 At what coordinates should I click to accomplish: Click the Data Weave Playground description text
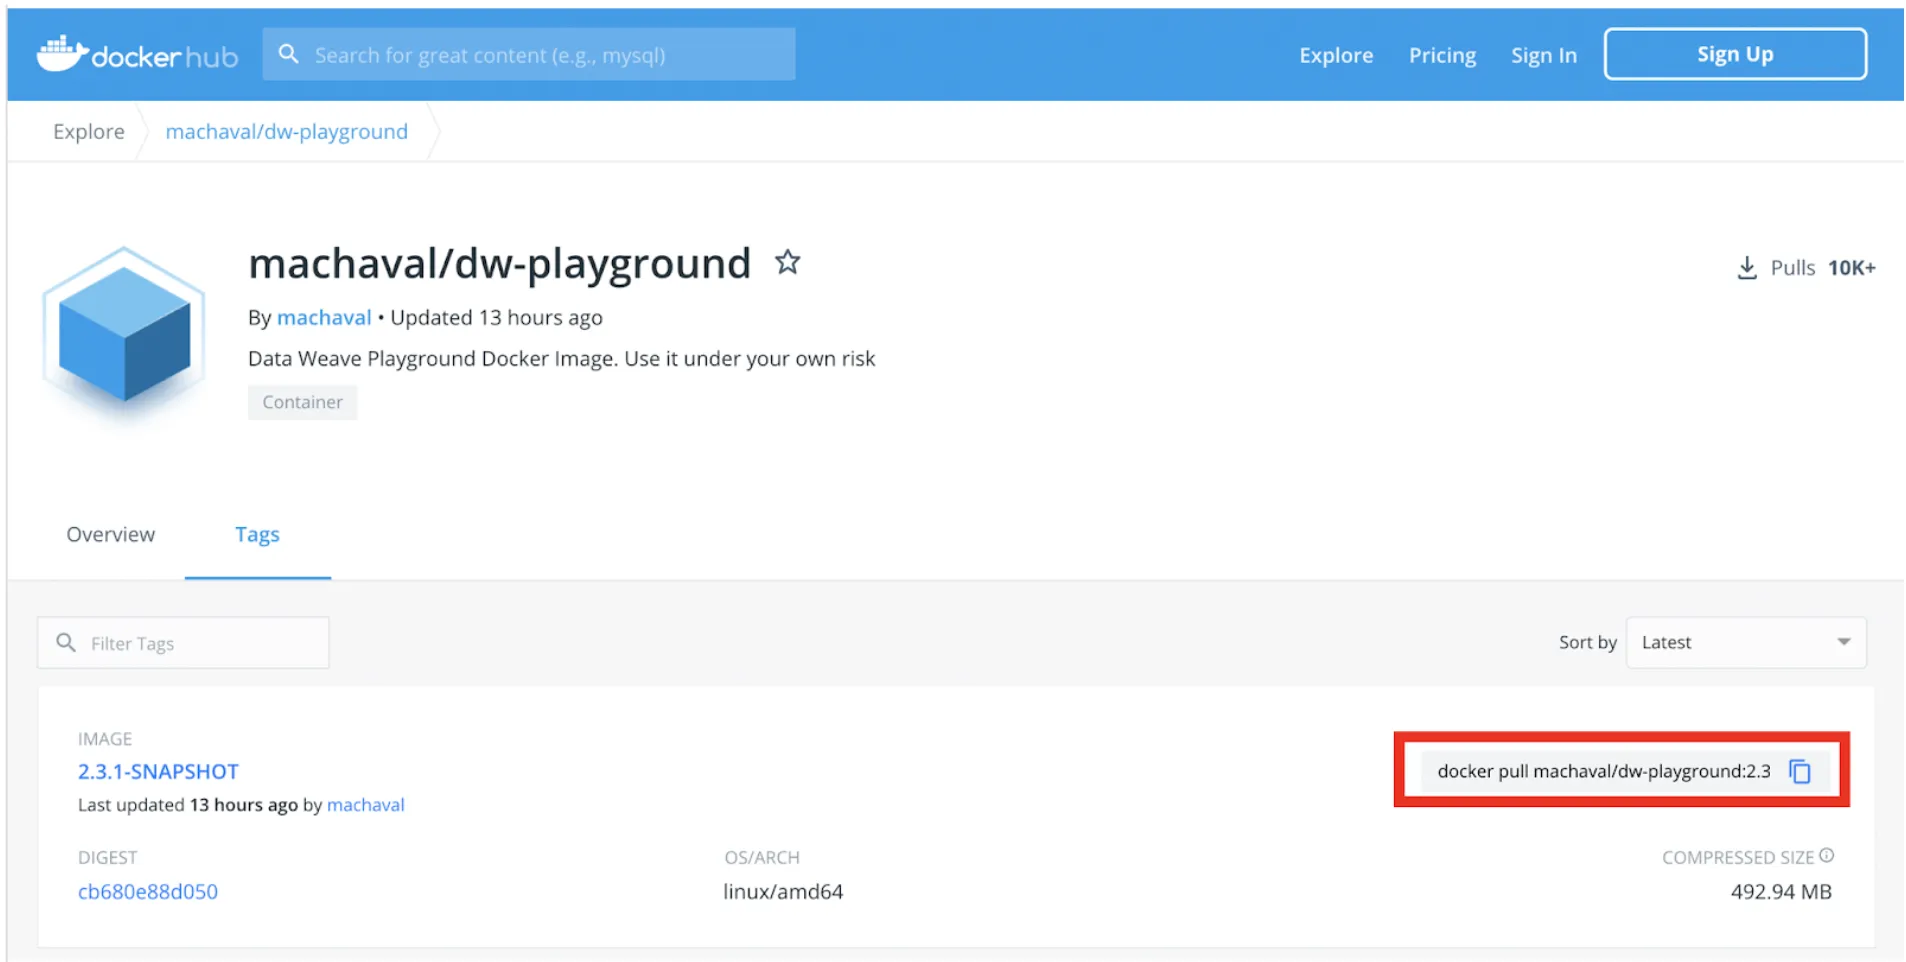[561, 358]
